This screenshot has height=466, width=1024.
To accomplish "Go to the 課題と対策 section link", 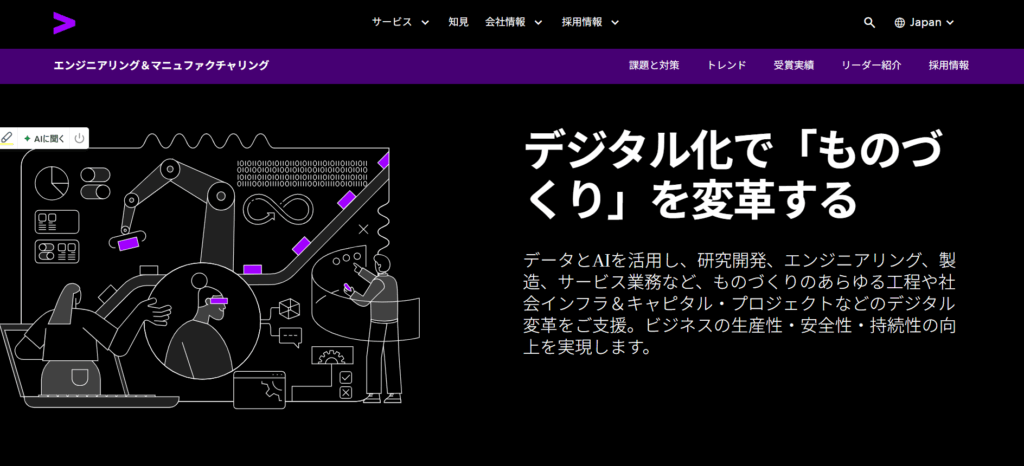I will pos(654,66).
